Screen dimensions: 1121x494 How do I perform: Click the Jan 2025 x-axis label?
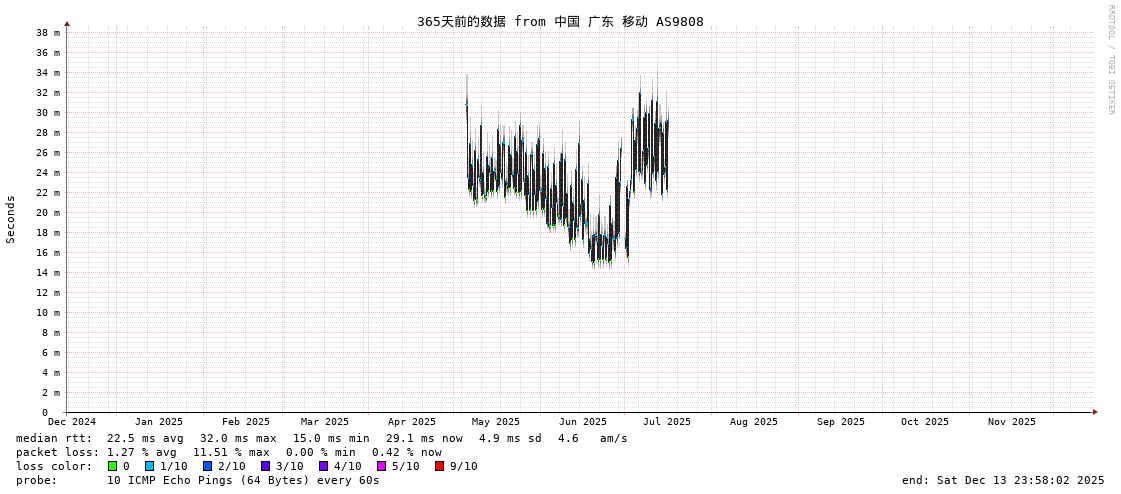[x=159, y=422]
